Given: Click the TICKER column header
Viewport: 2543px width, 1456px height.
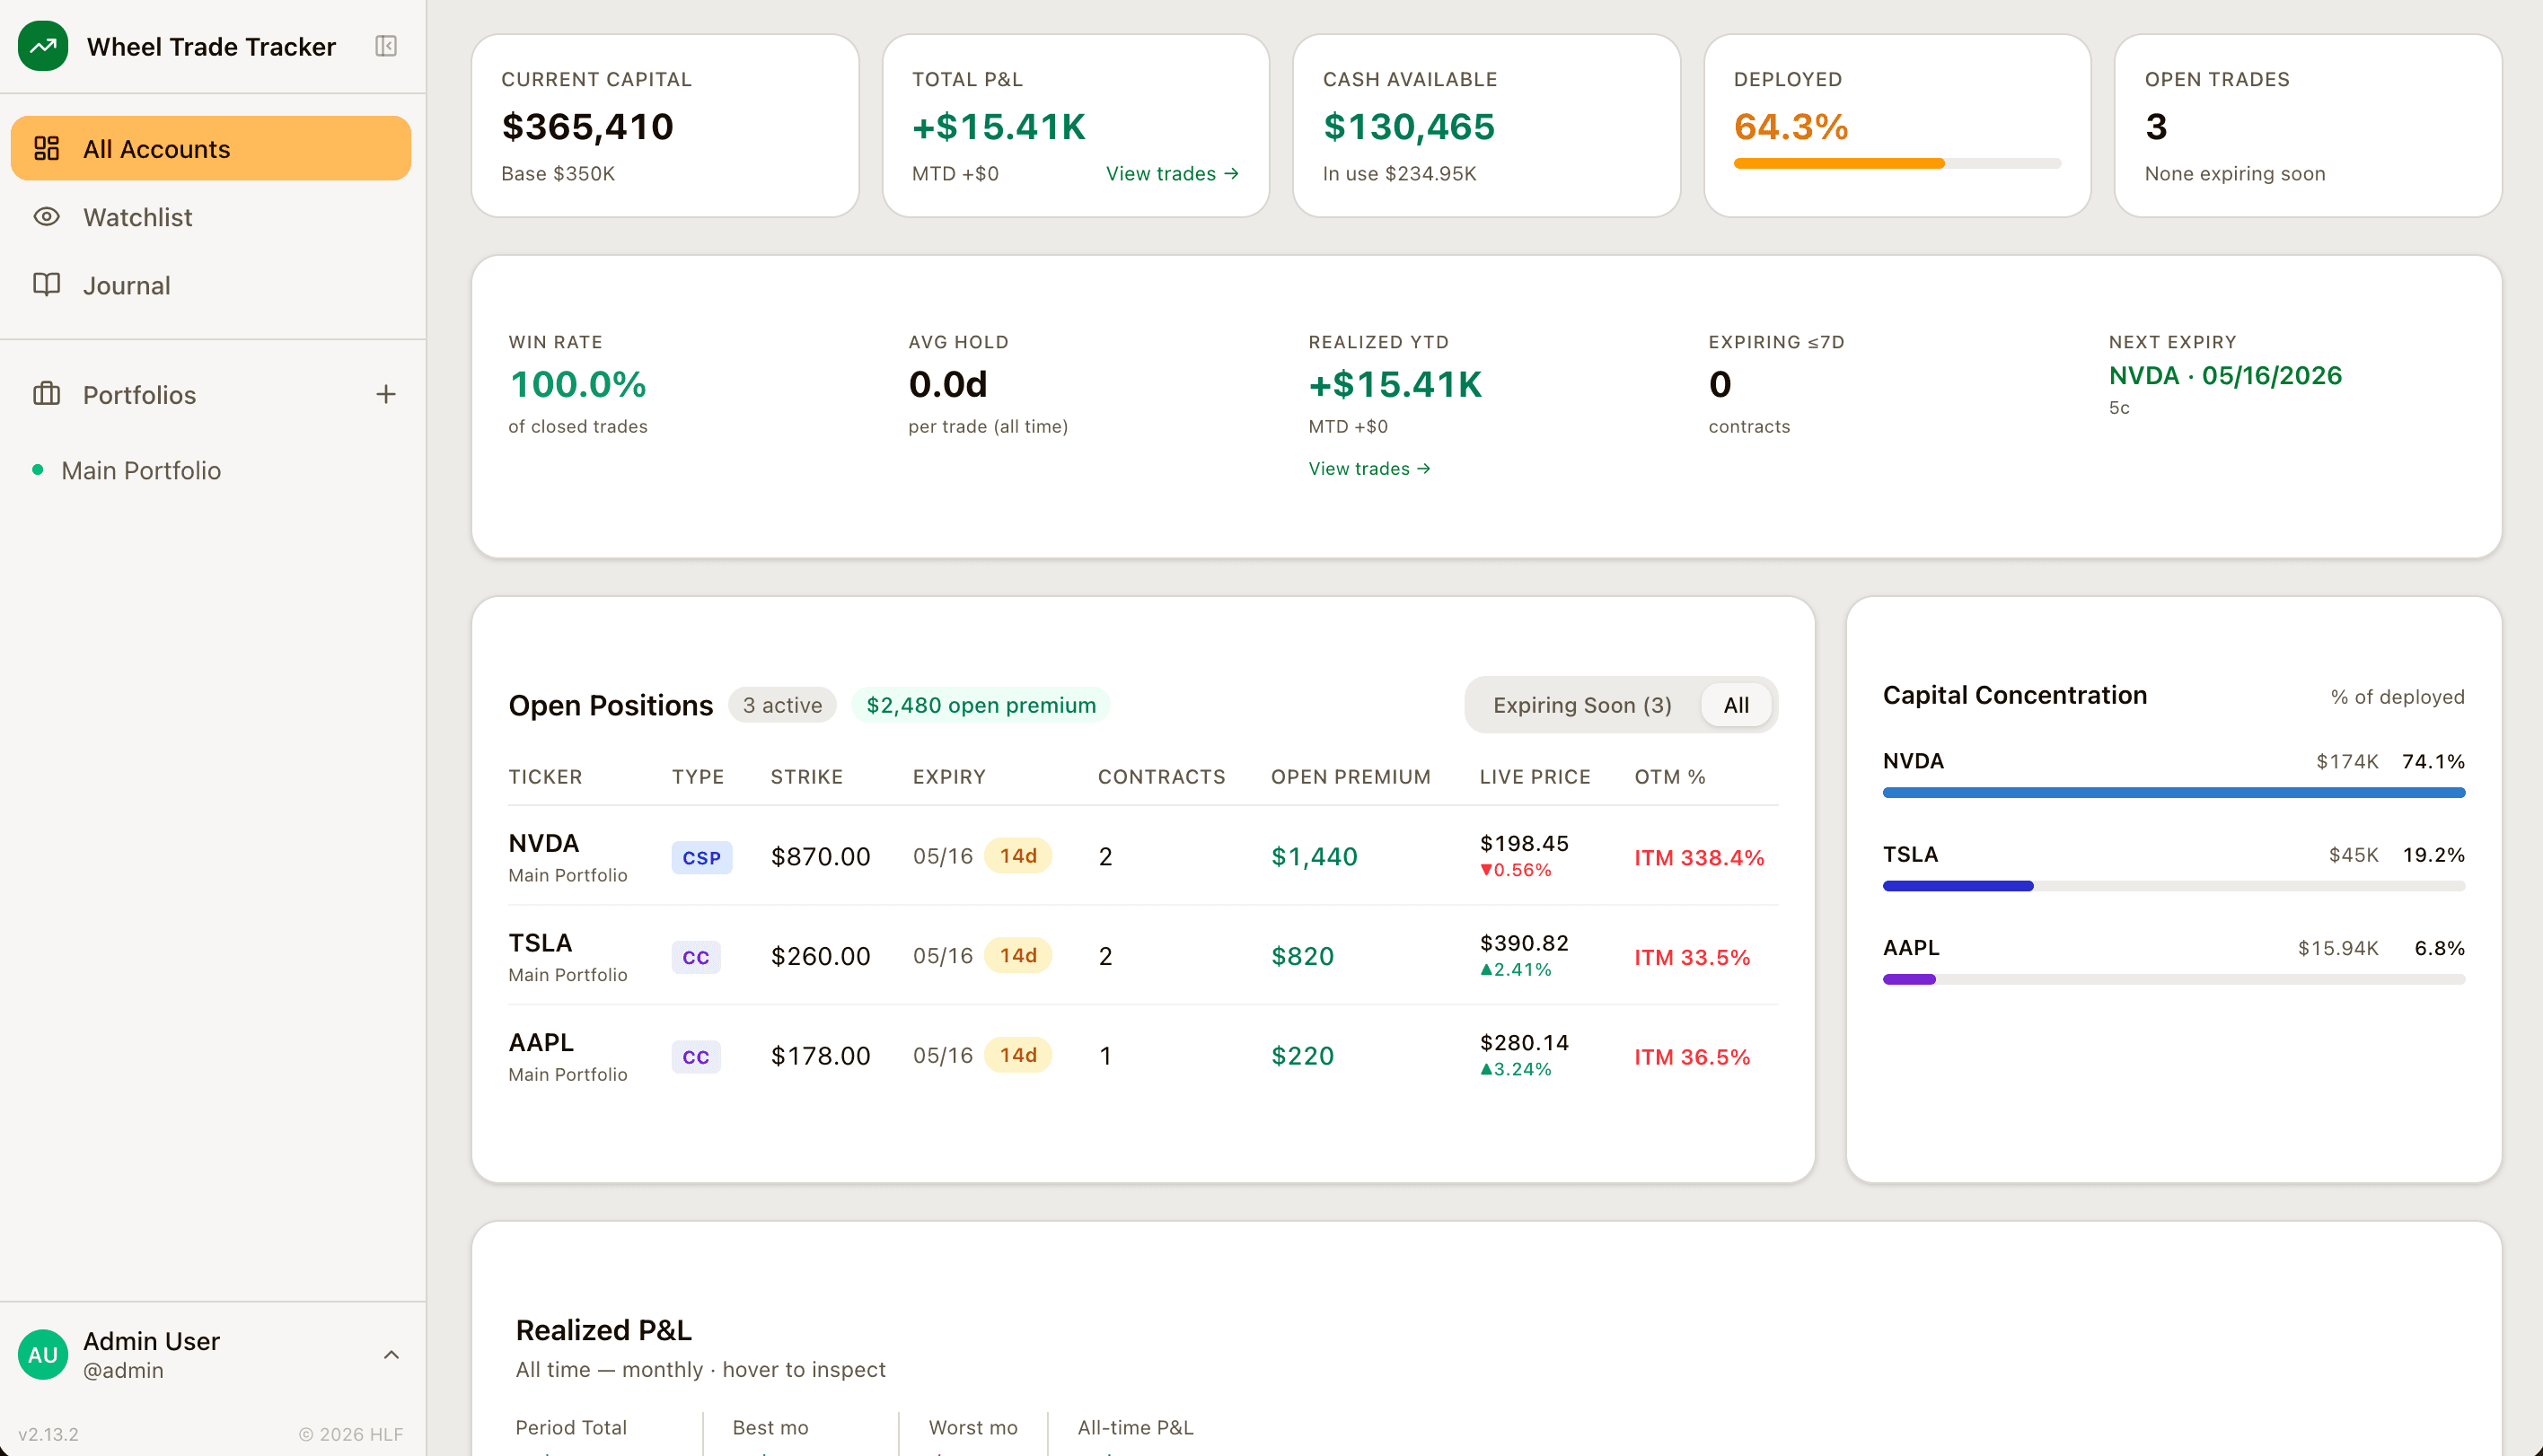Looking at the screenshot, I should click(x=545, y=777).
